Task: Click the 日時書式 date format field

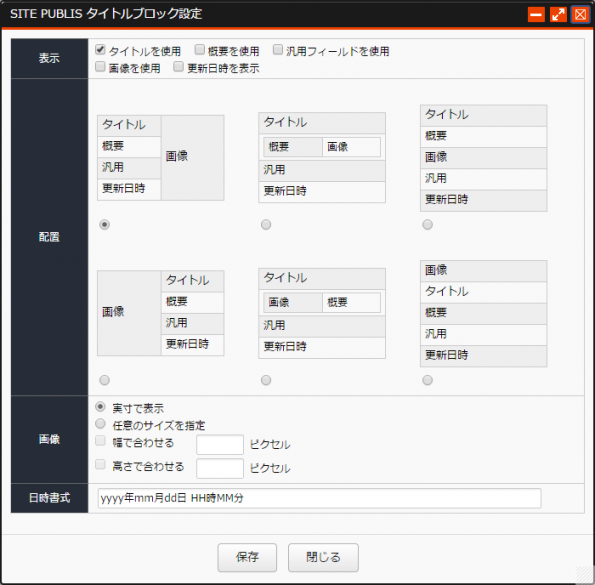Action: 319,498
